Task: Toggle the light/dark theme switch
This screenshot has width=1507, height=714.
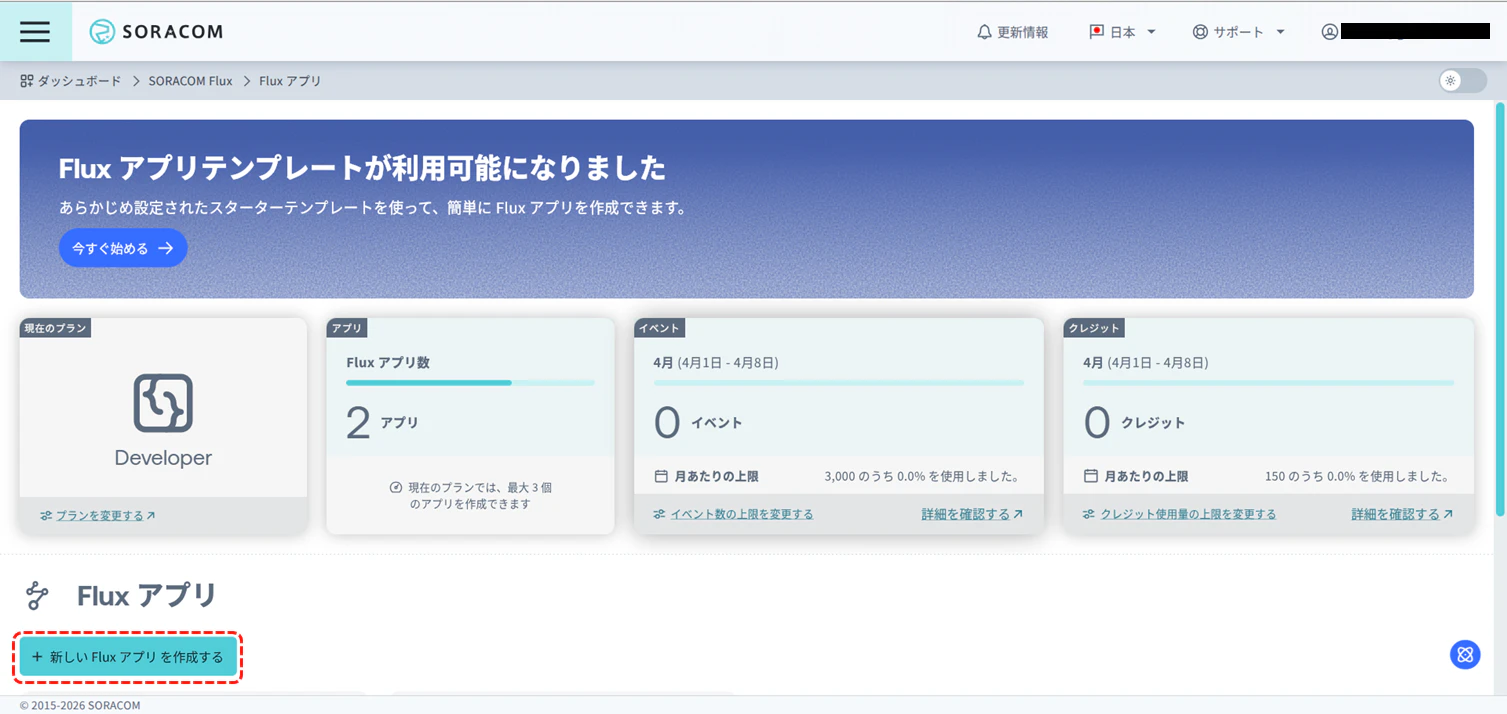Action: click(x=1463, y=81)
